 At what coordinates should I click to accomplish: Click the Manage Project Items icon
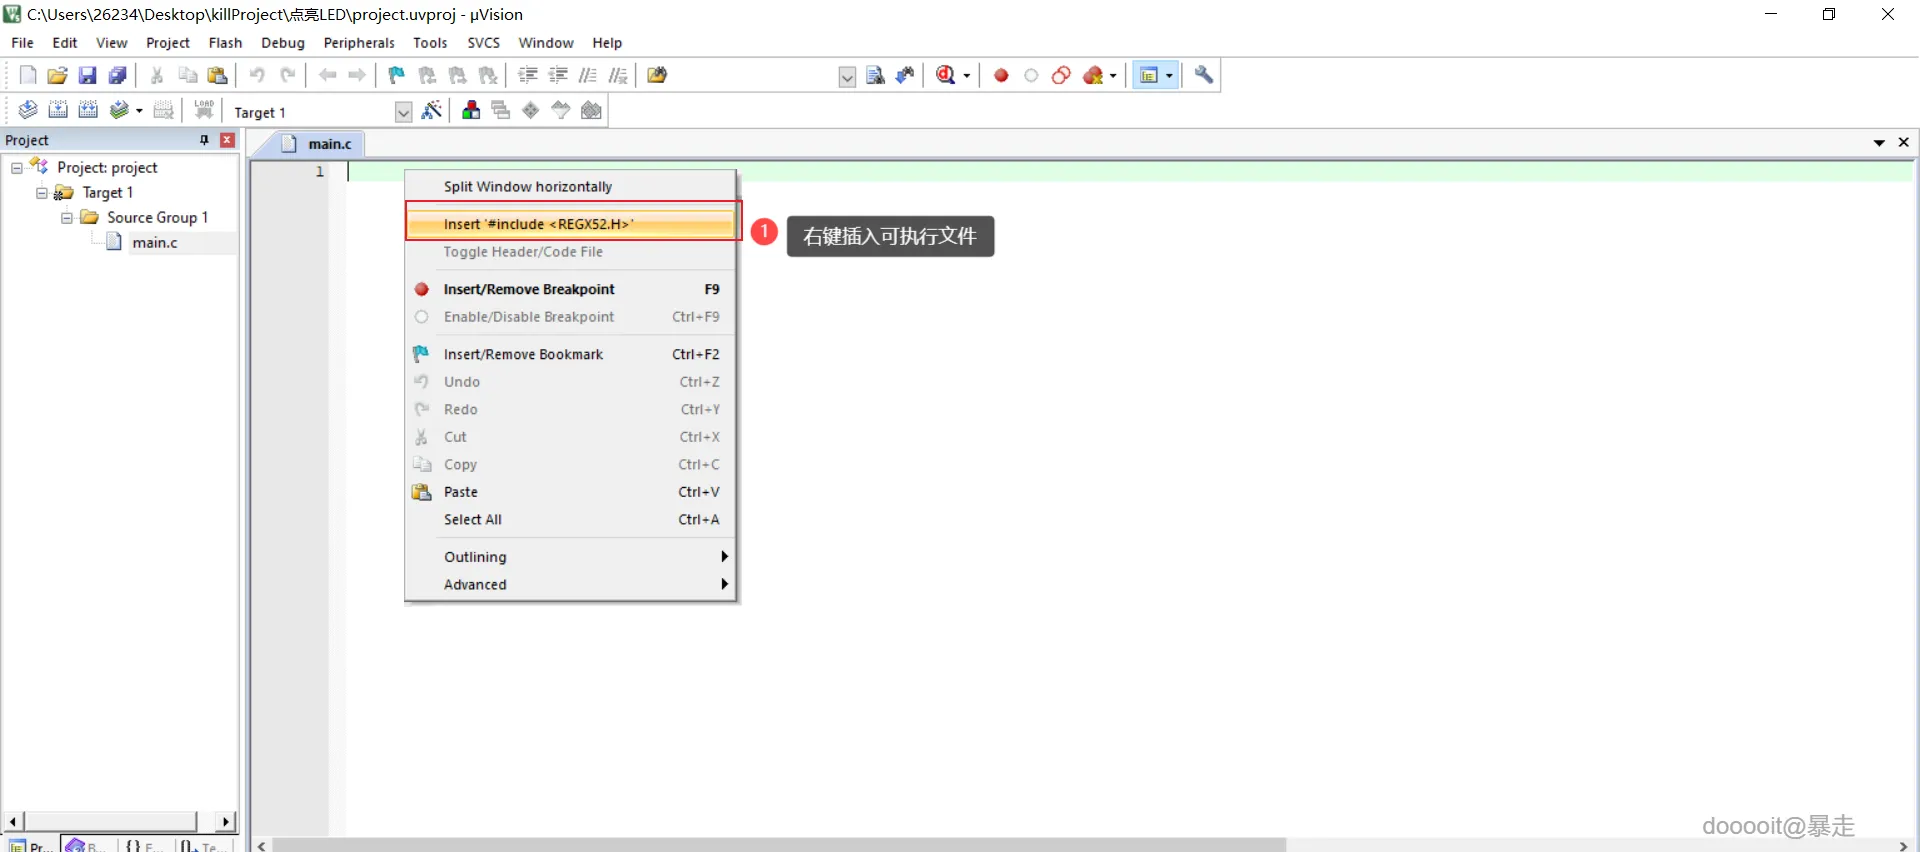[470, 110]
